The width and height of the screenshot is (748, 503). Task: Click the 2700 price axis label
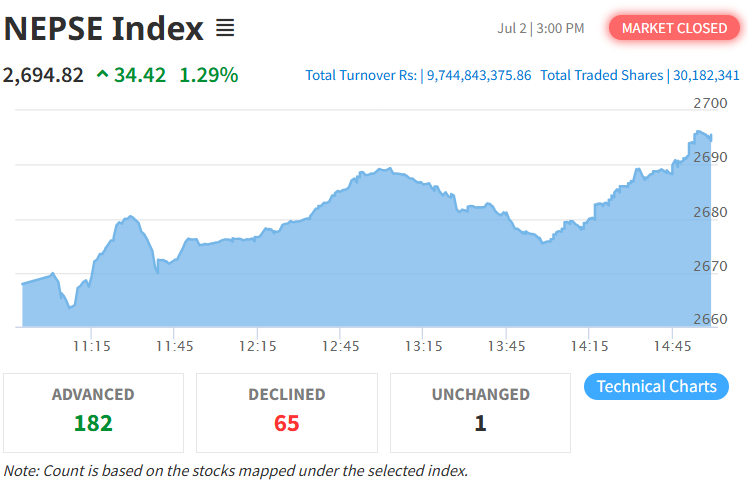point(710,103)
